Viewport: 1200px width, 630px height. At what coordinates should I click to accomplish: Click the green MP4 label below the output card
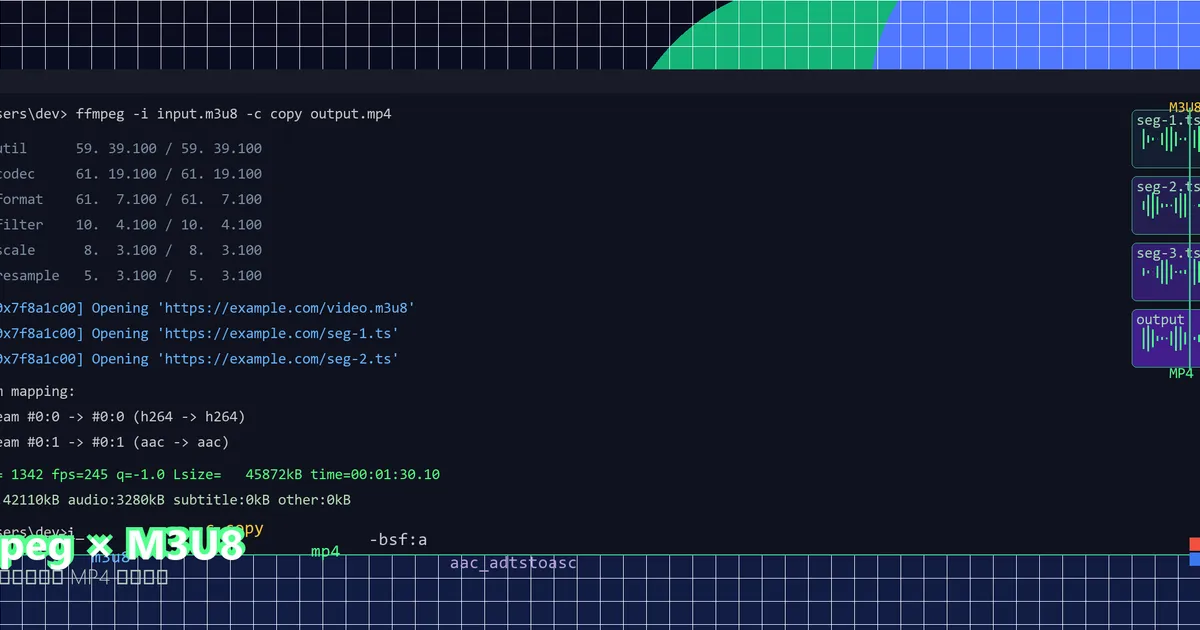click(1182, 373)
